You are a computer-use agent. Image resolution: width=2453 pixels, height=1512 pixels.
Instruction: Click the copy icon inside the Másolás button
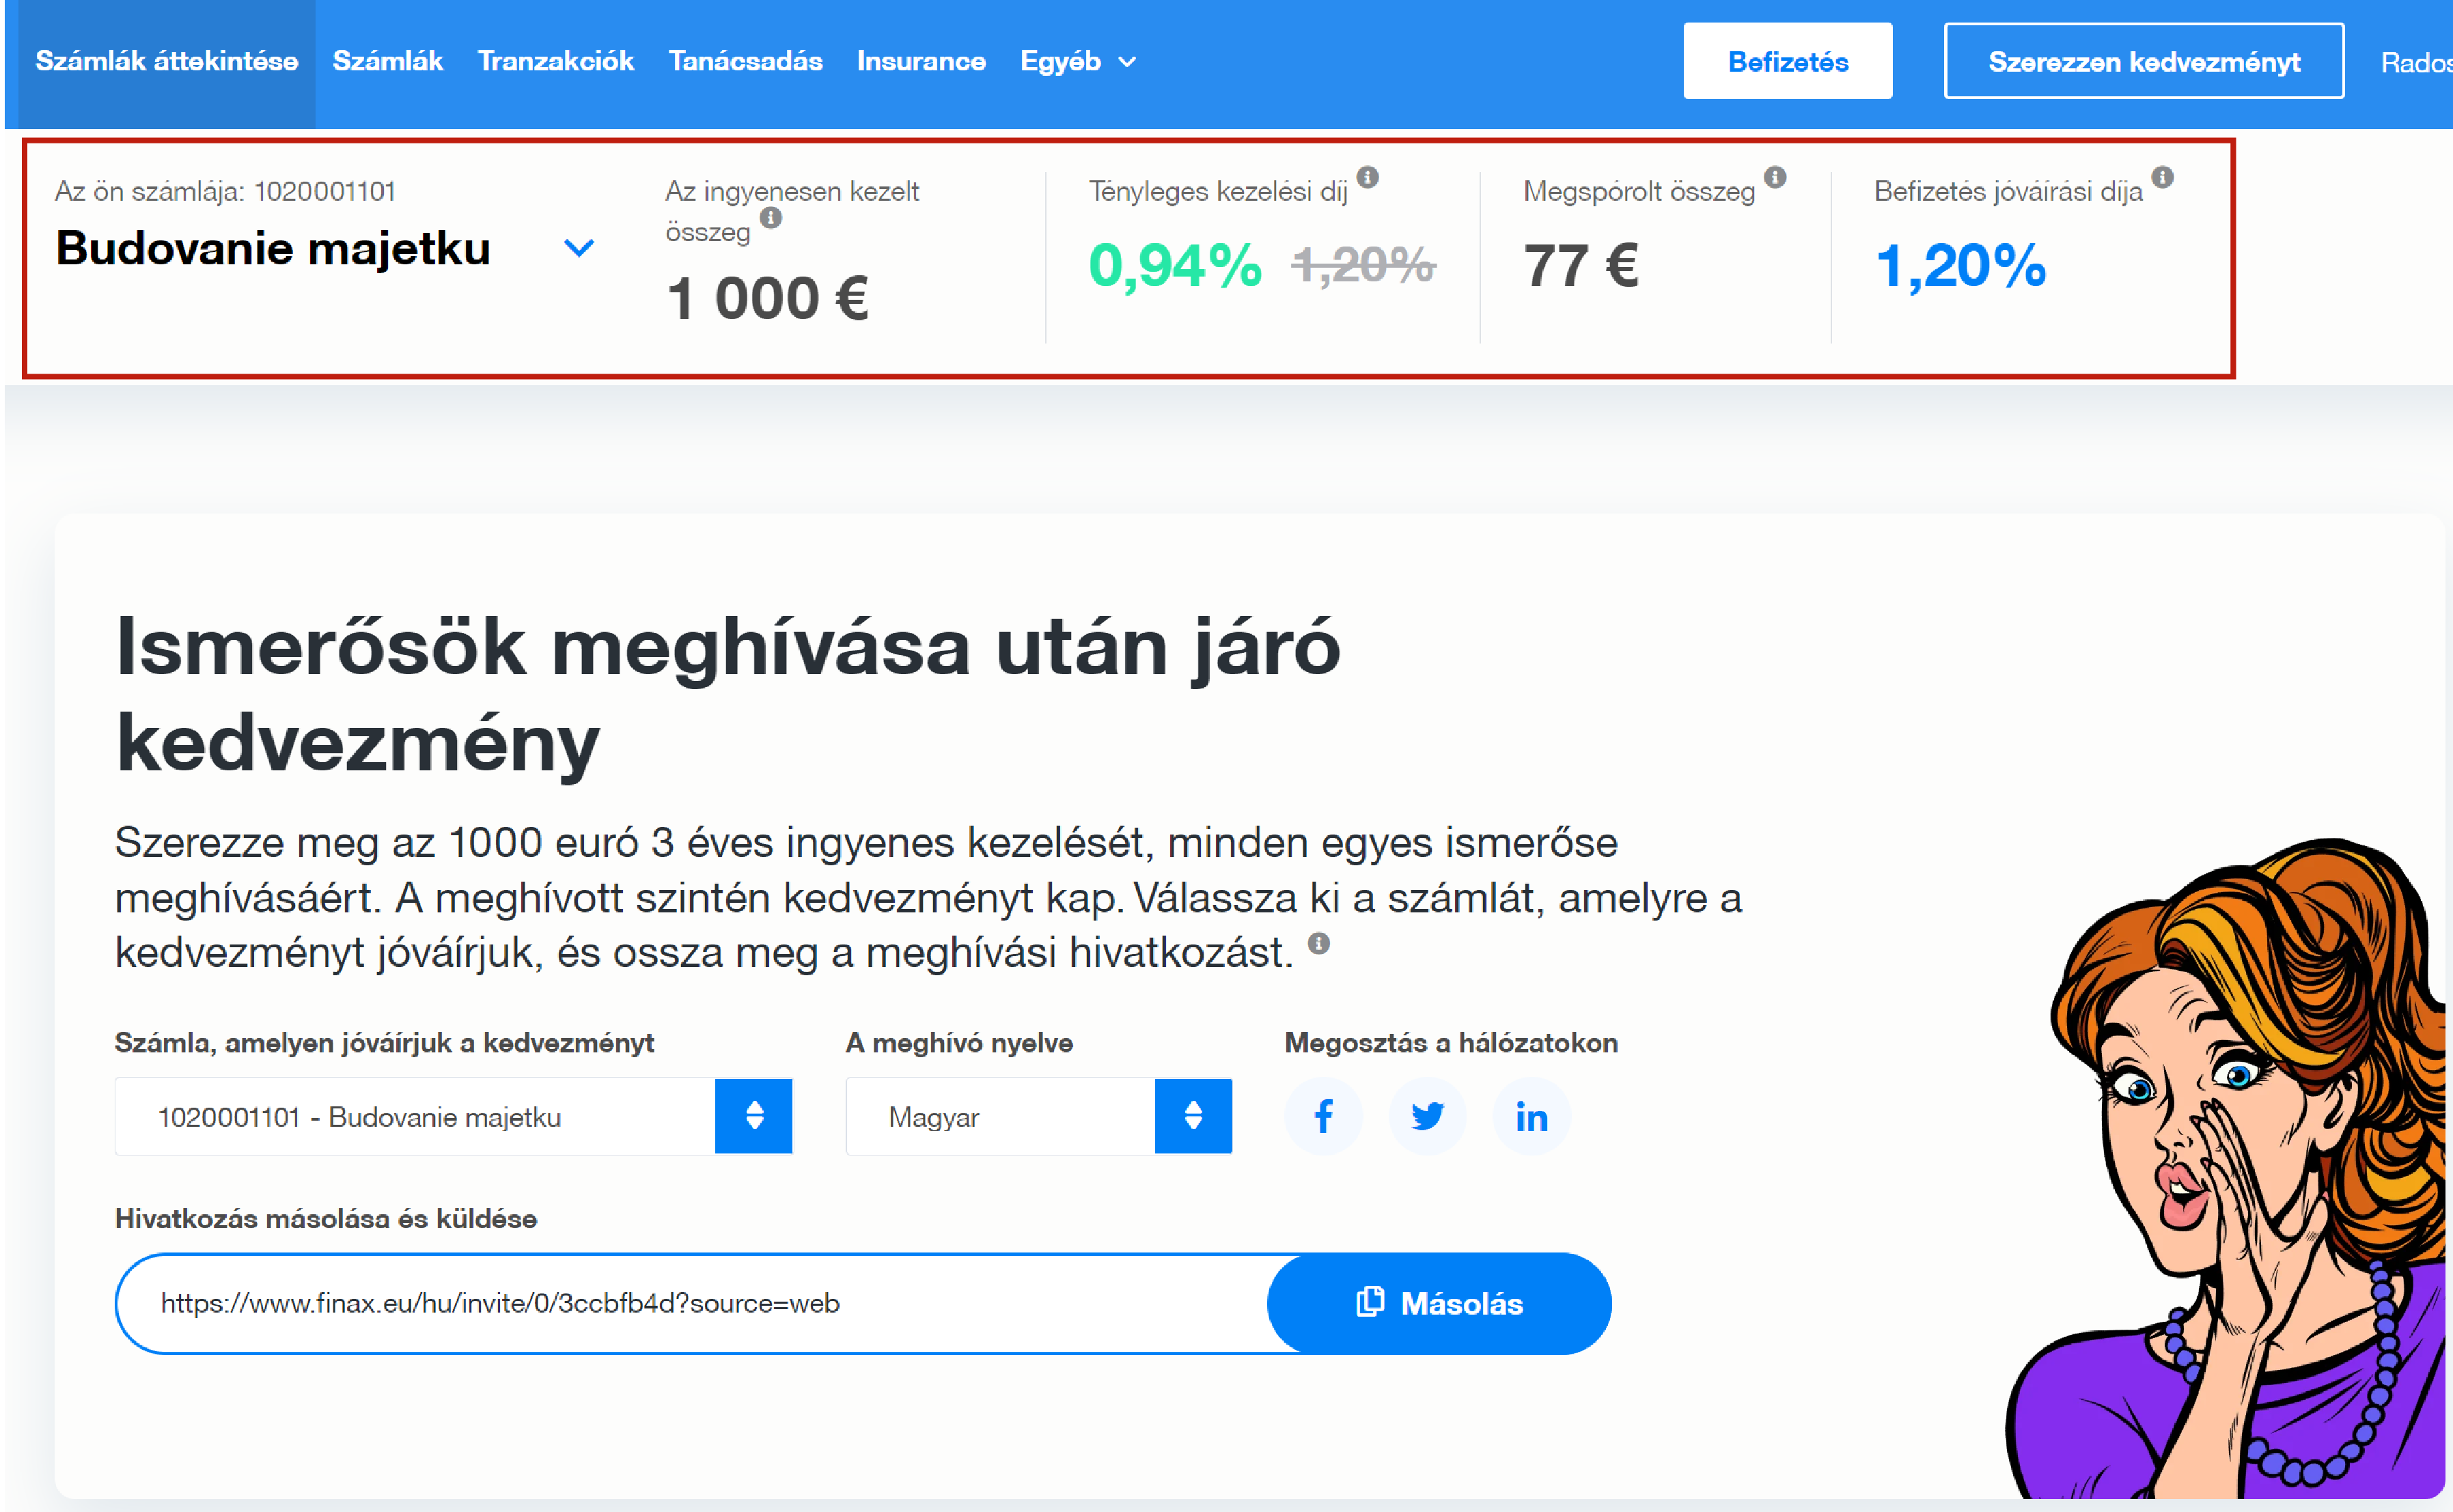(x=1370, y=1303)
